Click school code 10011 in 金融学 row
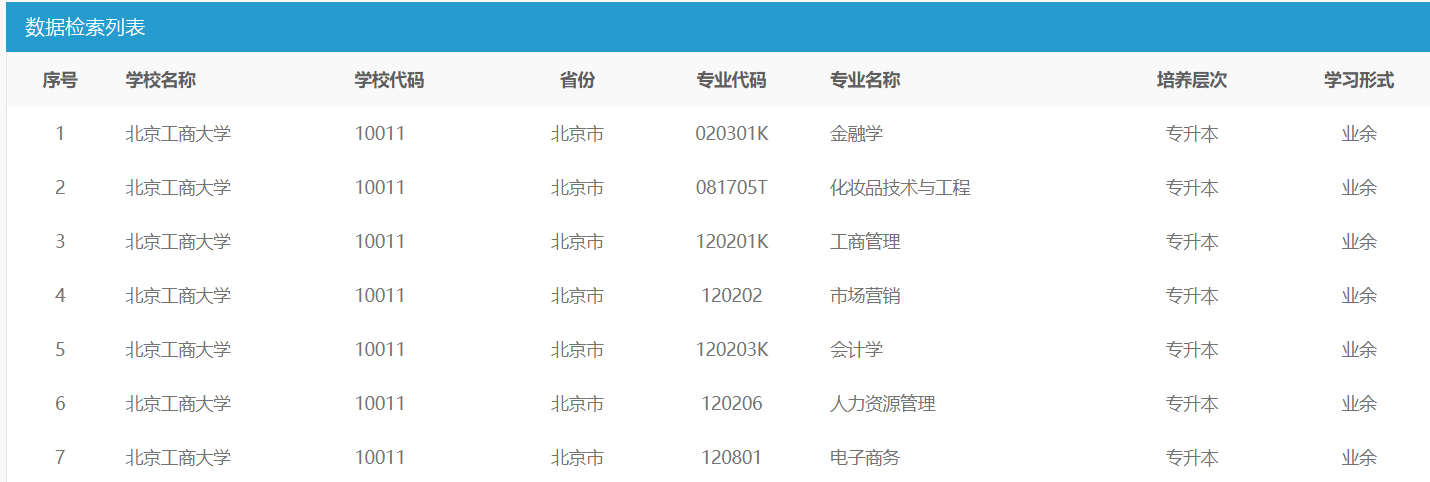 tap(380, 133)
